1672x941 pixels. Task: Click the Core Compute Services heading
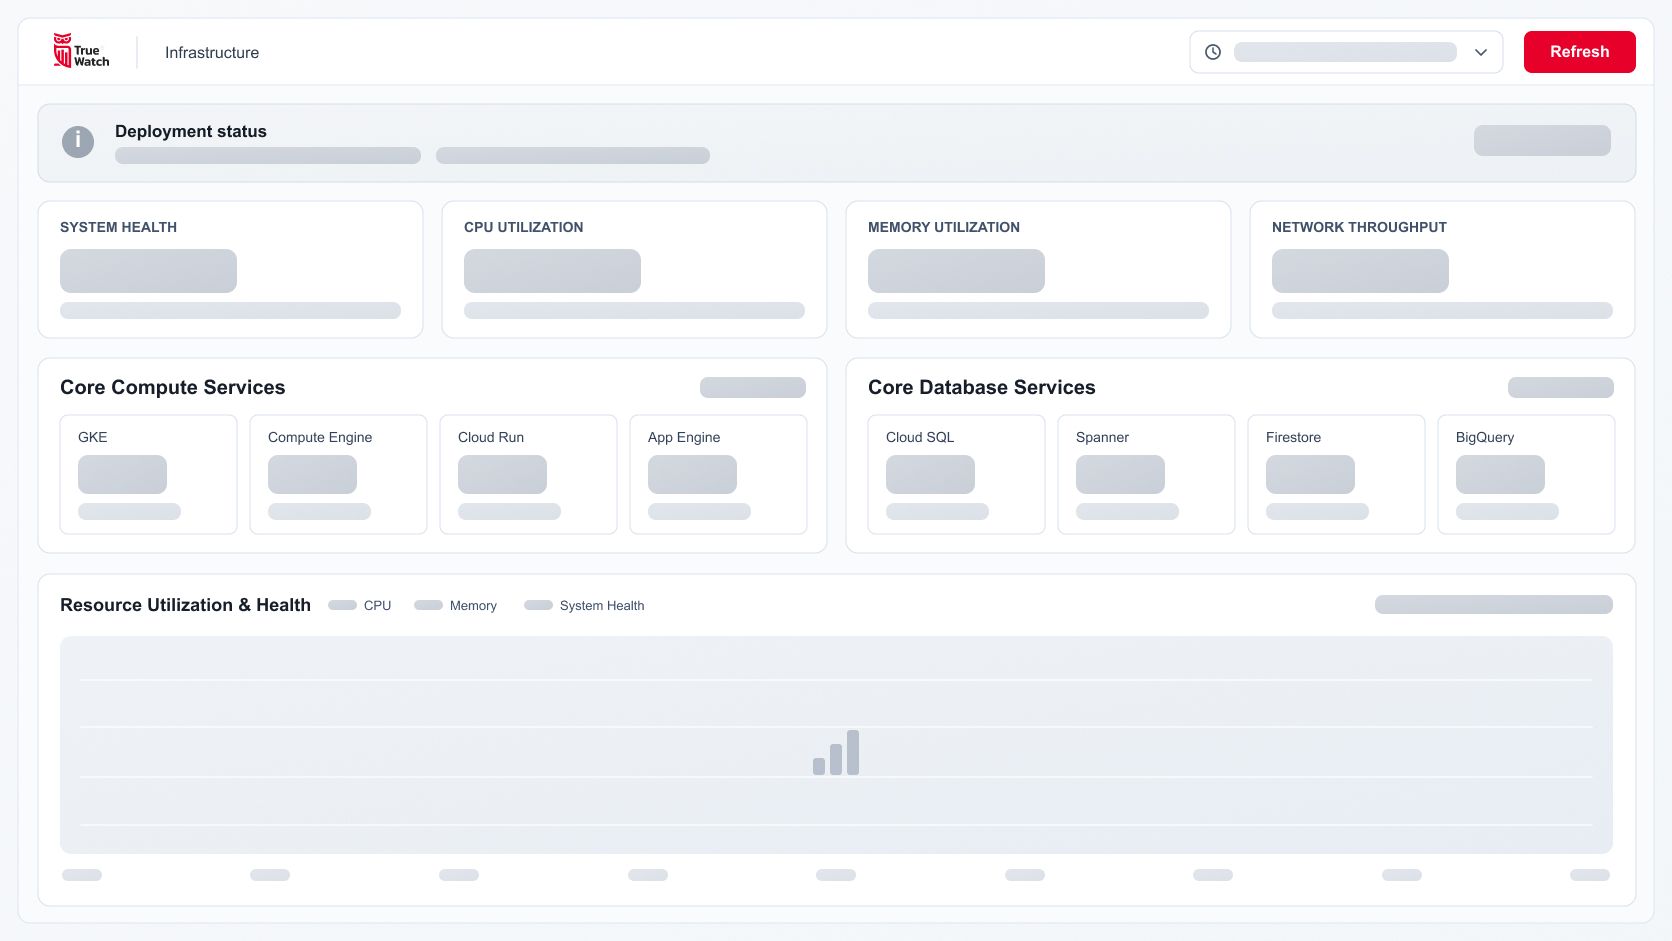(172, 387)
